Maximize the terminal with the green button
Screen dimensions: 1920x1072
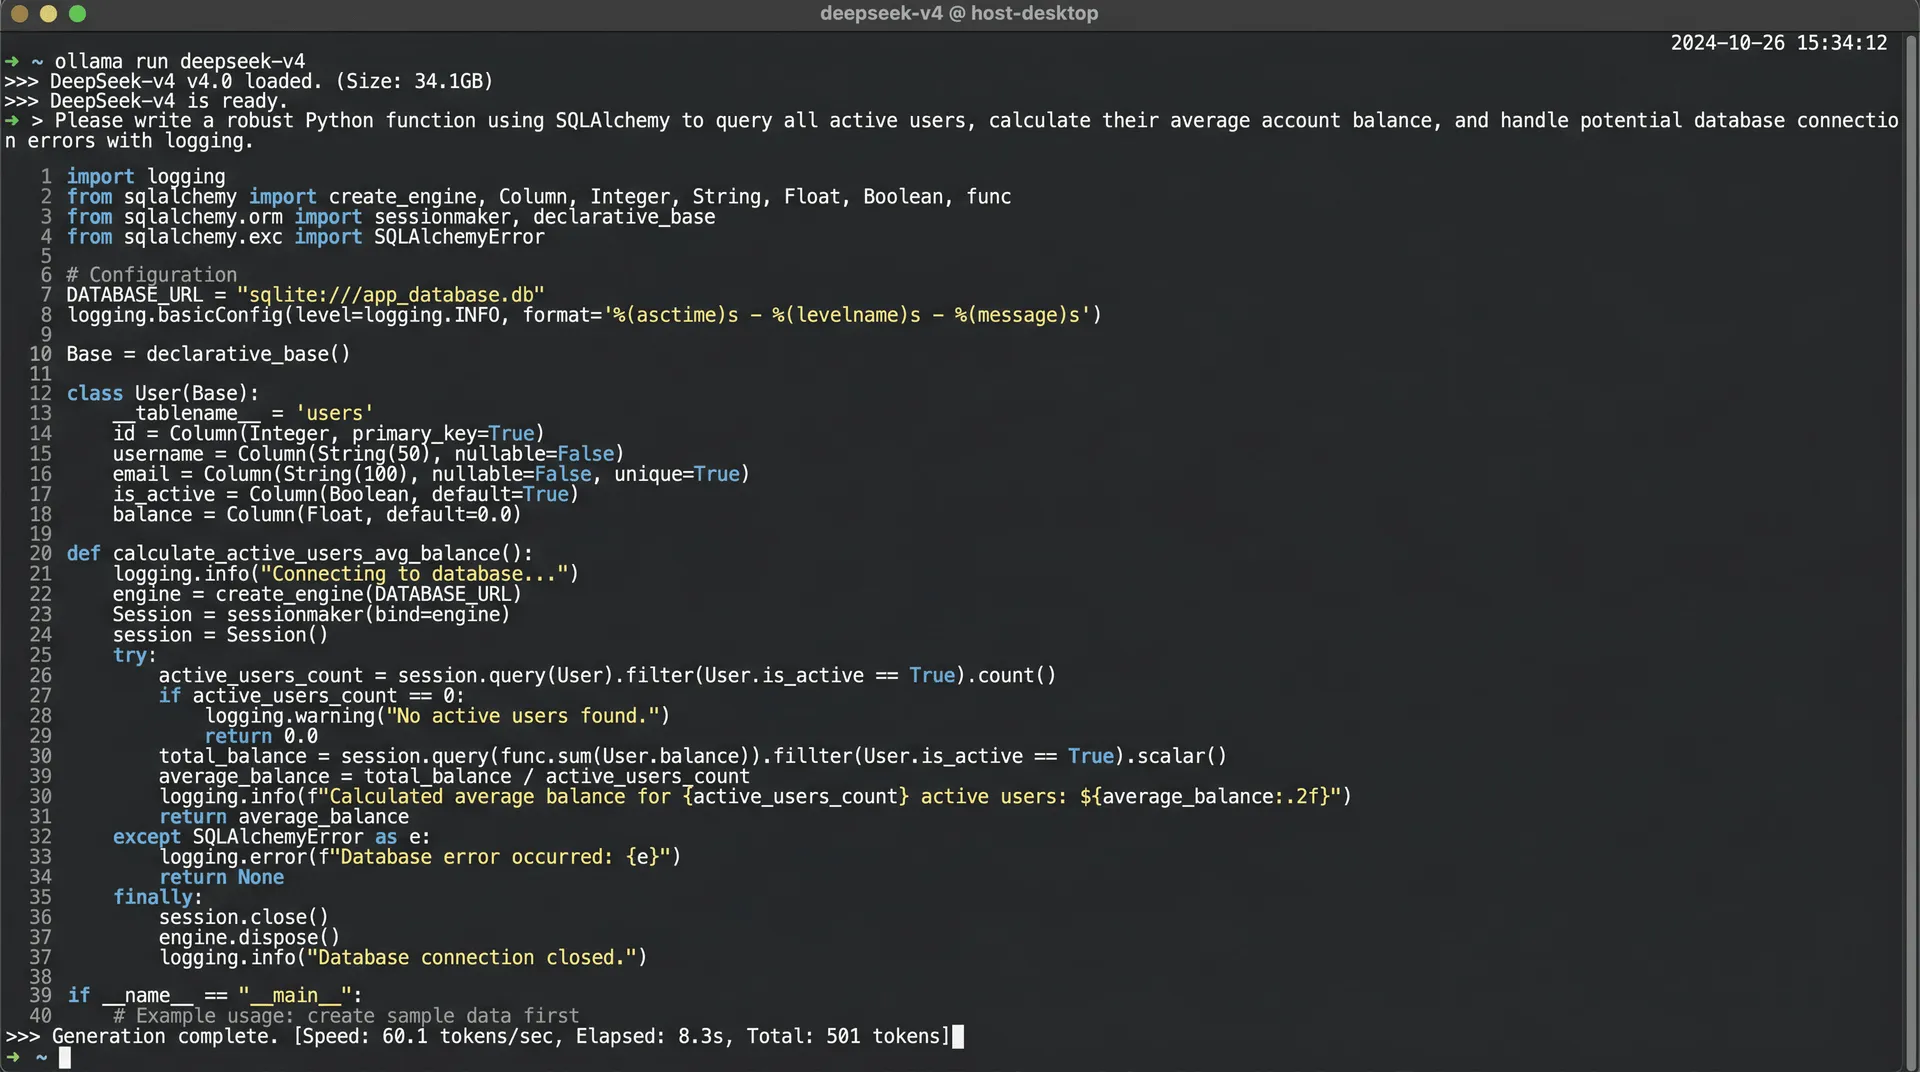click(78, 14)
